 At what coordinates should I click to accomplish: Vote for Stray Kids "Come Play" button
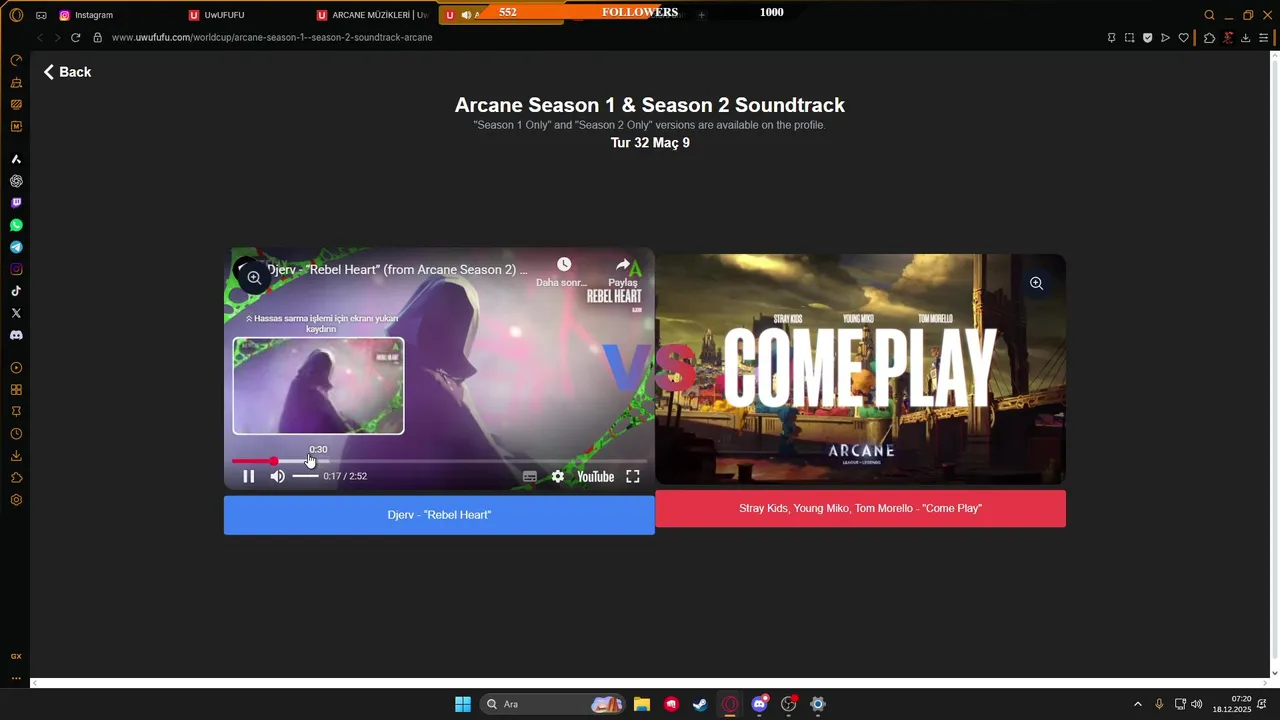pos(860,508)
